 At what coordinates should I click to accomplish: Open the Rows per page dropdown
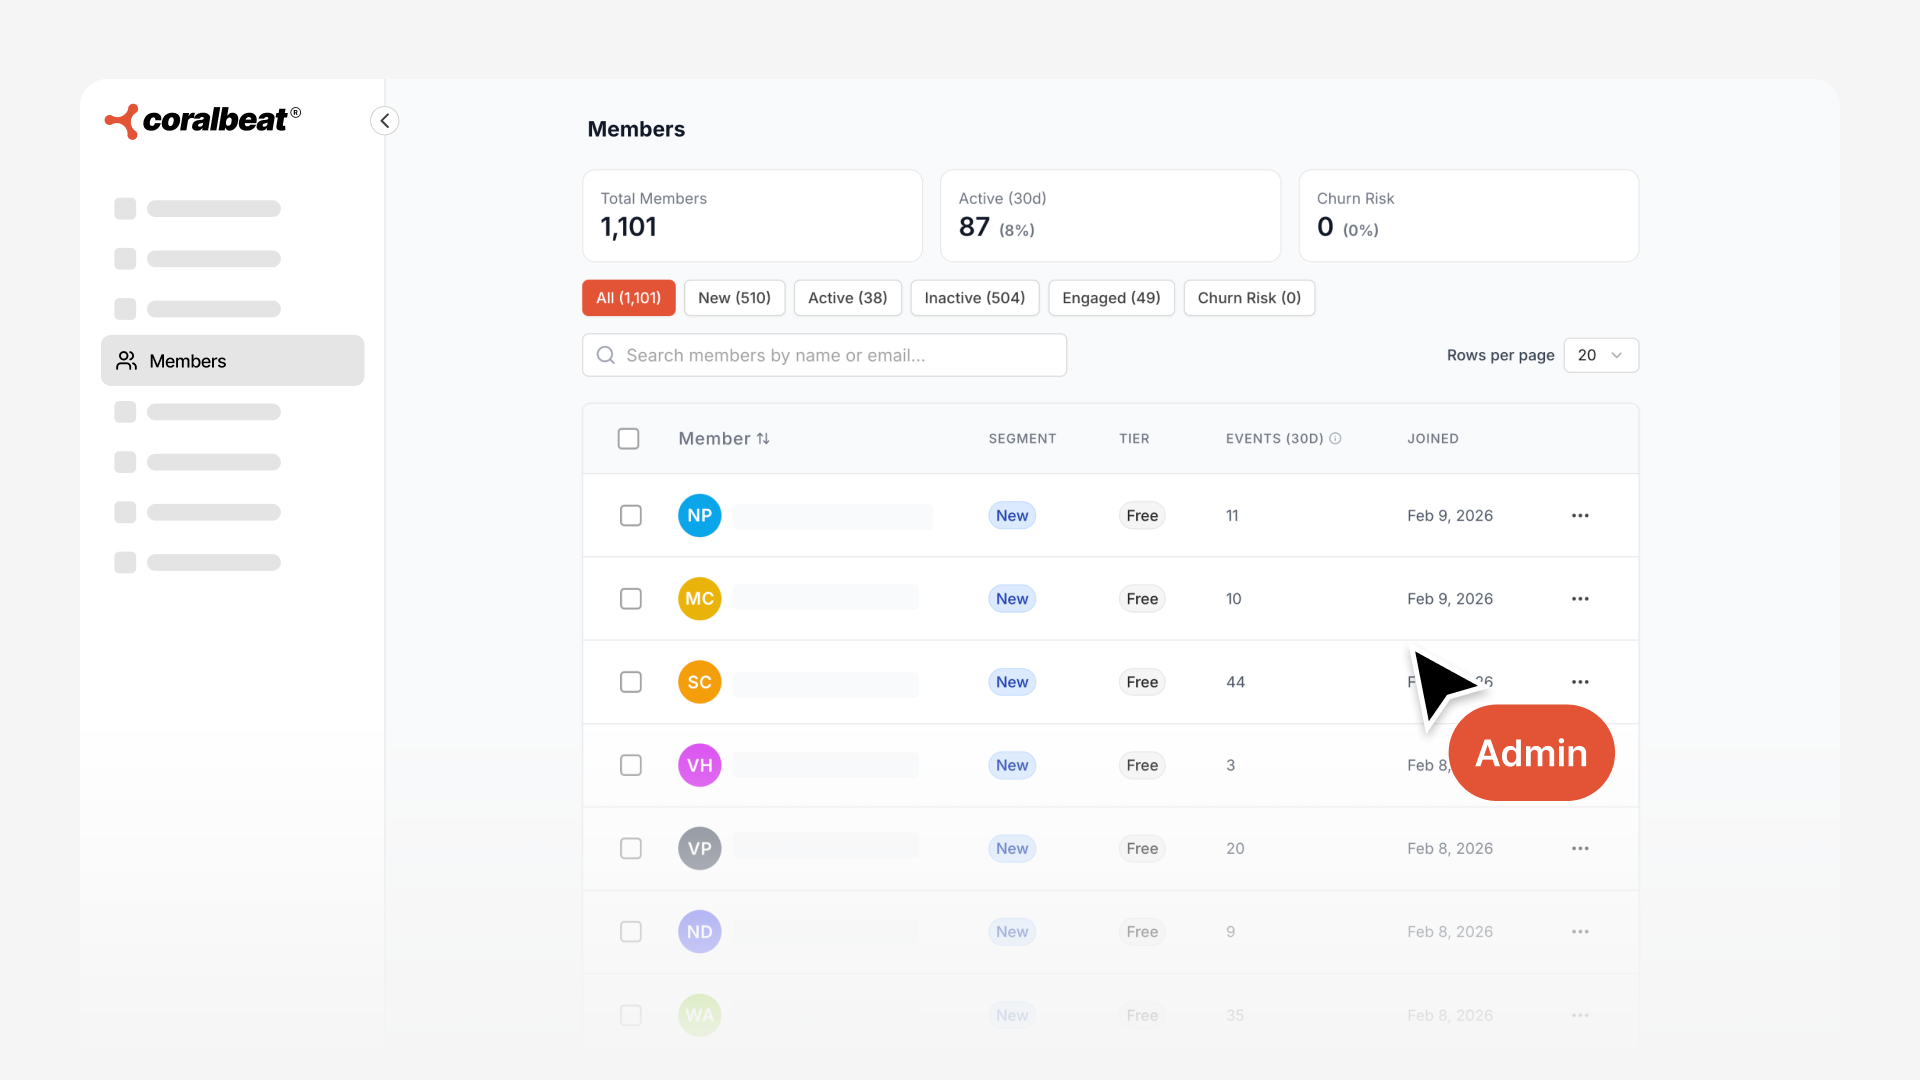click(x=1600, y=355)
